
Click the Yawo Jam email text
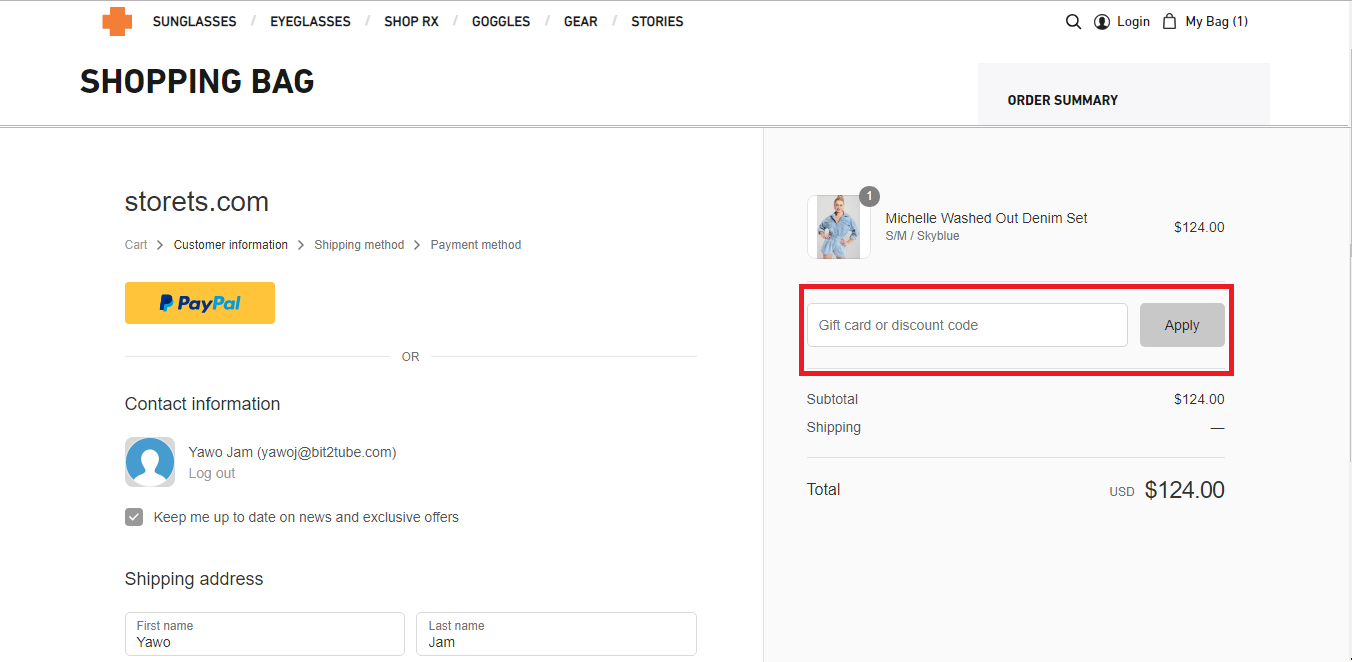point(293,452)
